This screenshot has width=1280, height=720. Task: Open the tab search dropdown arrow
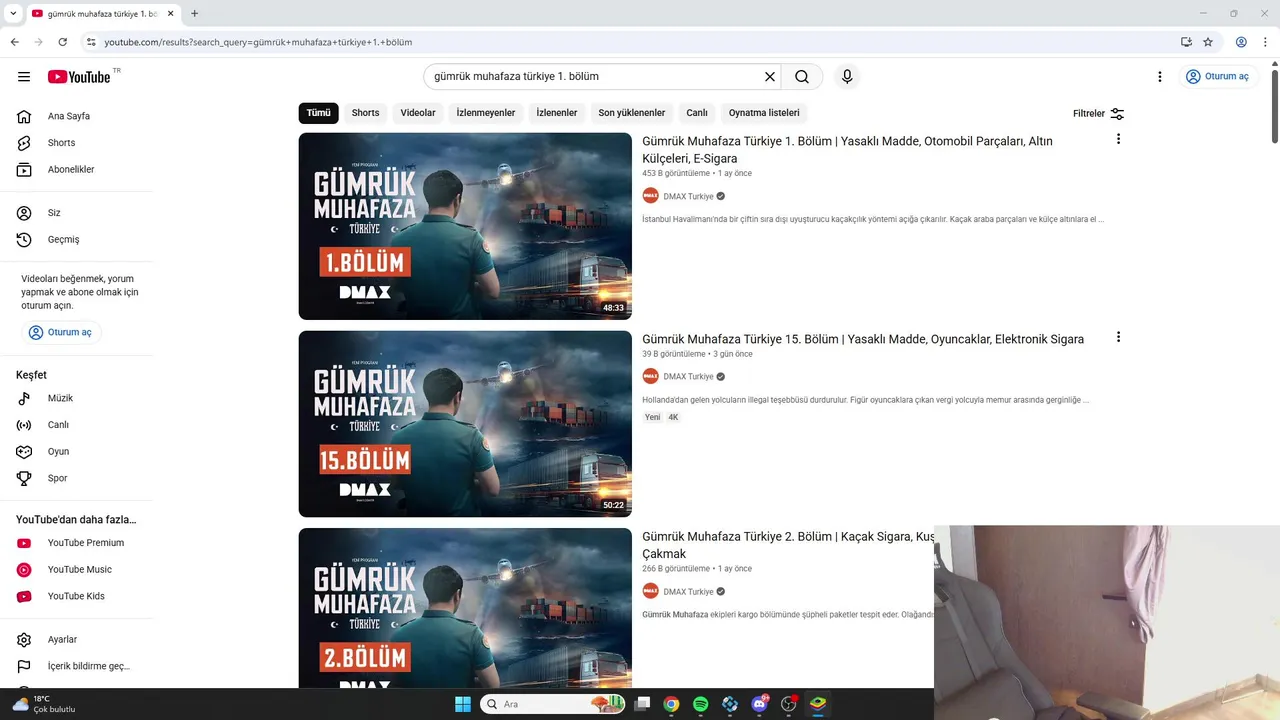(x=13, y=14)
